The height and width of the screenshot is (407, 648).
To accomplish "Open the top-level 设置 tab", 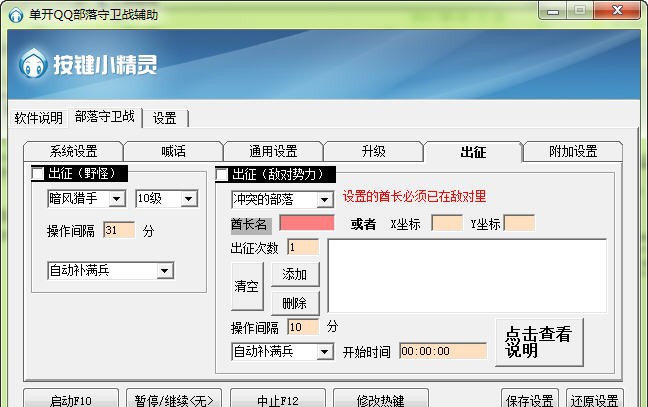I will tap(164, 119).
